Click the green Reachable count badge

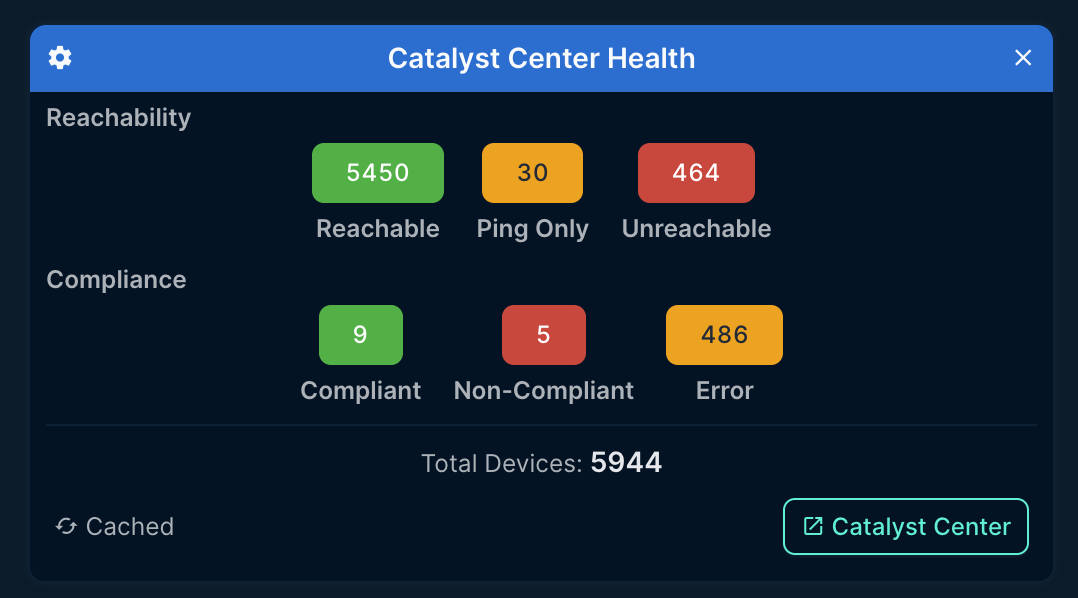click(x=377, y=172)
